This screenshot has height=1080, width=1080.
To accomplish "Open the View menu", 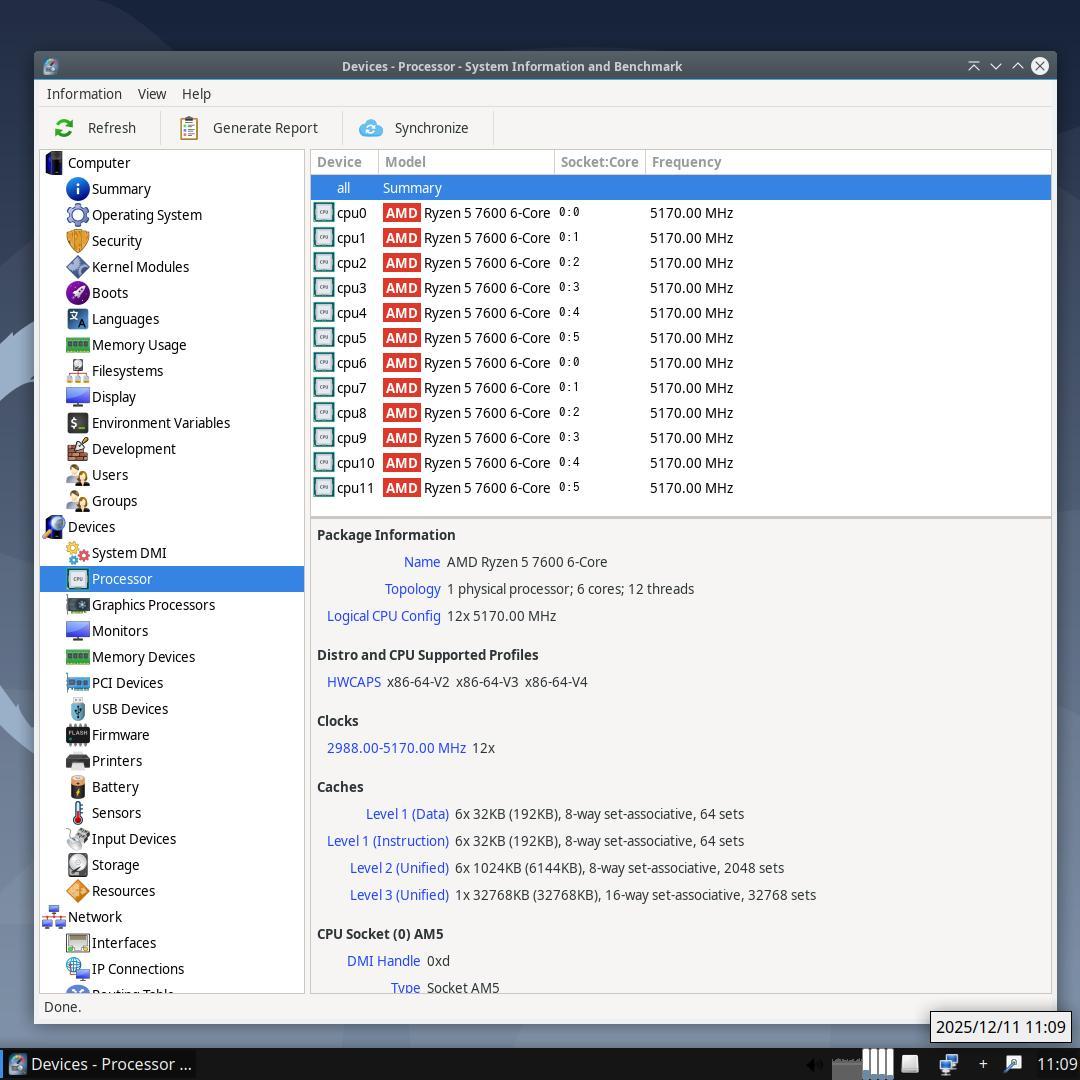I will [x=152, y=94].
